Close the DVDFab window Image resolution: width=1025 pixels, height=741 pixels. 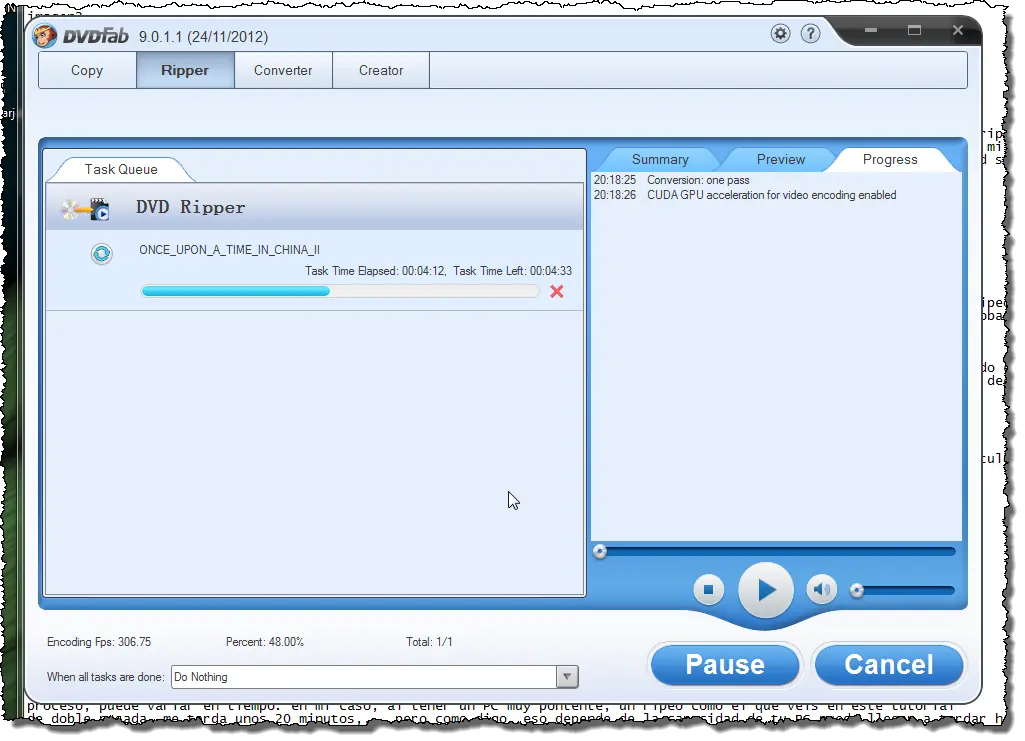pyautogui.click(x=958, y=30)
